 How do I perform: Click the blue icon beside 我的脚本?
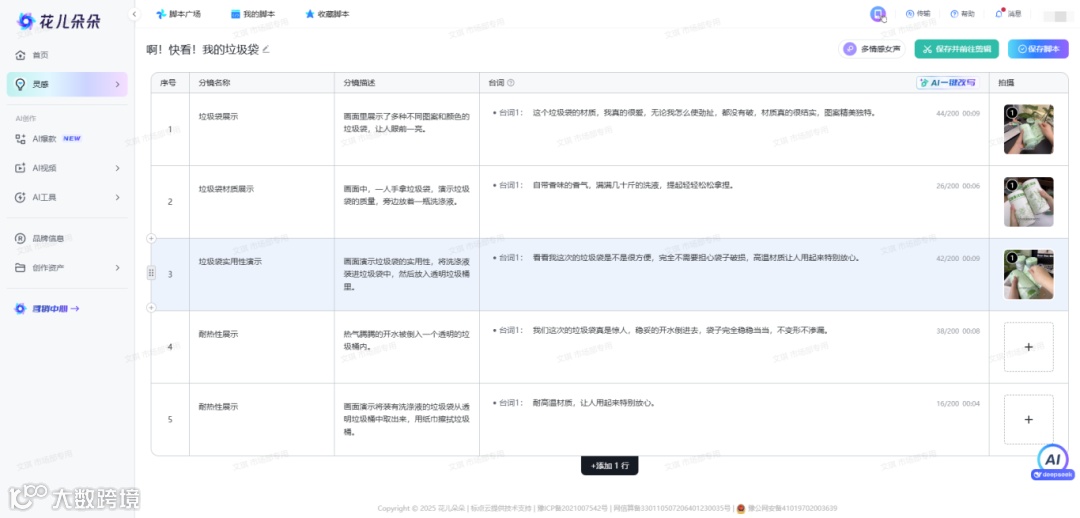tap(236, 14)
